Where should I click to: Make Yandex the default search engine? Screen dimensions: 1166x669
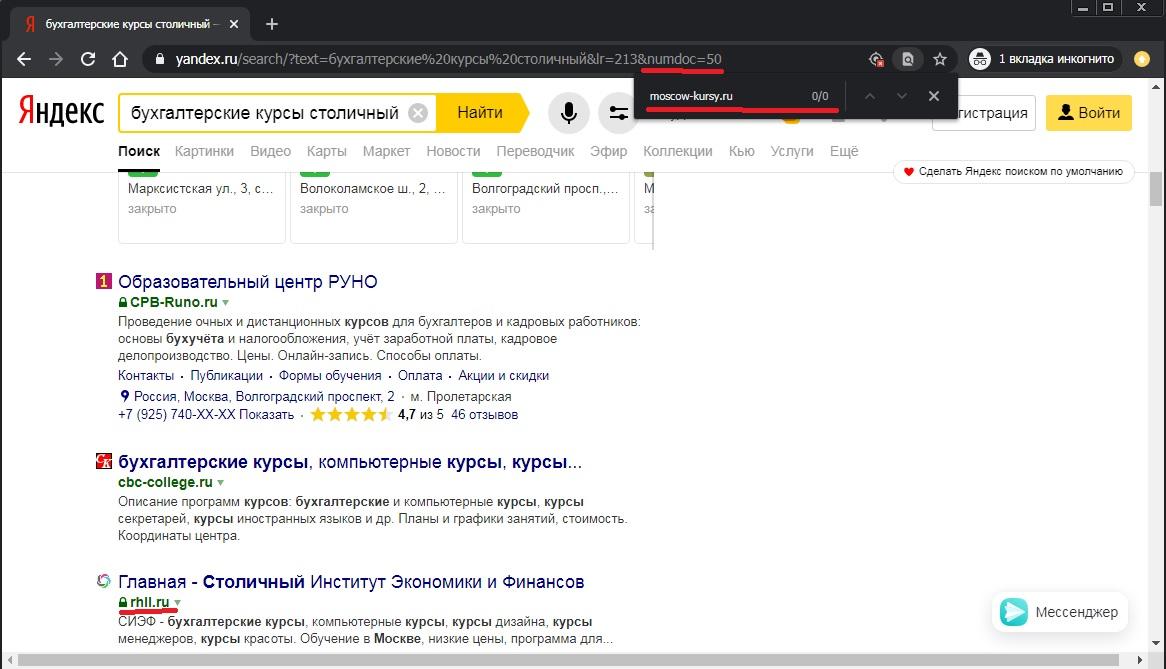(1014, 172)
